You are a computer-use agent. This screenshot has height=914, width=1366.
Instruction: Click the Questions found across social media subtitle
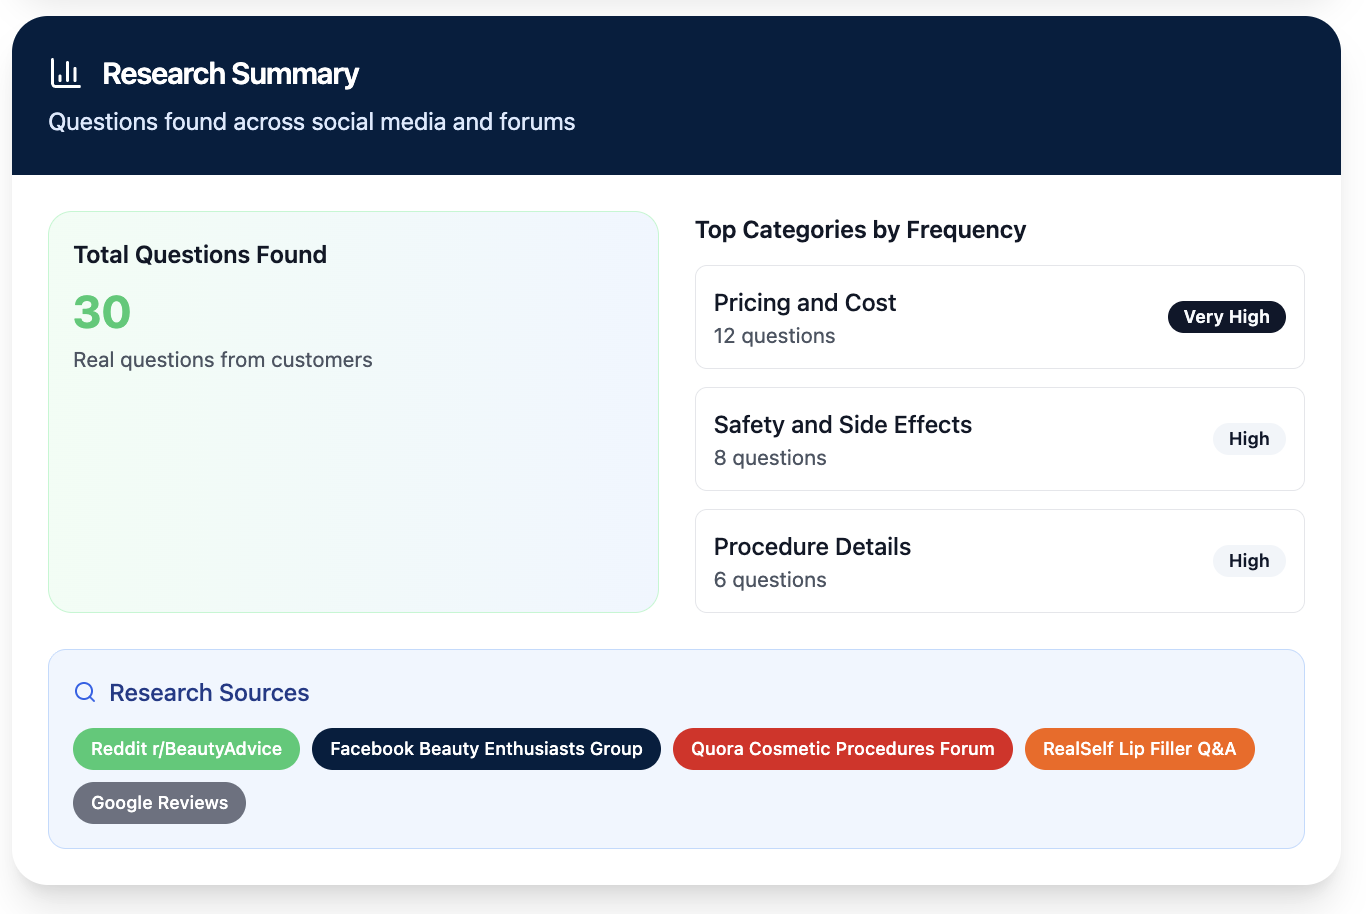coord(311,121)
